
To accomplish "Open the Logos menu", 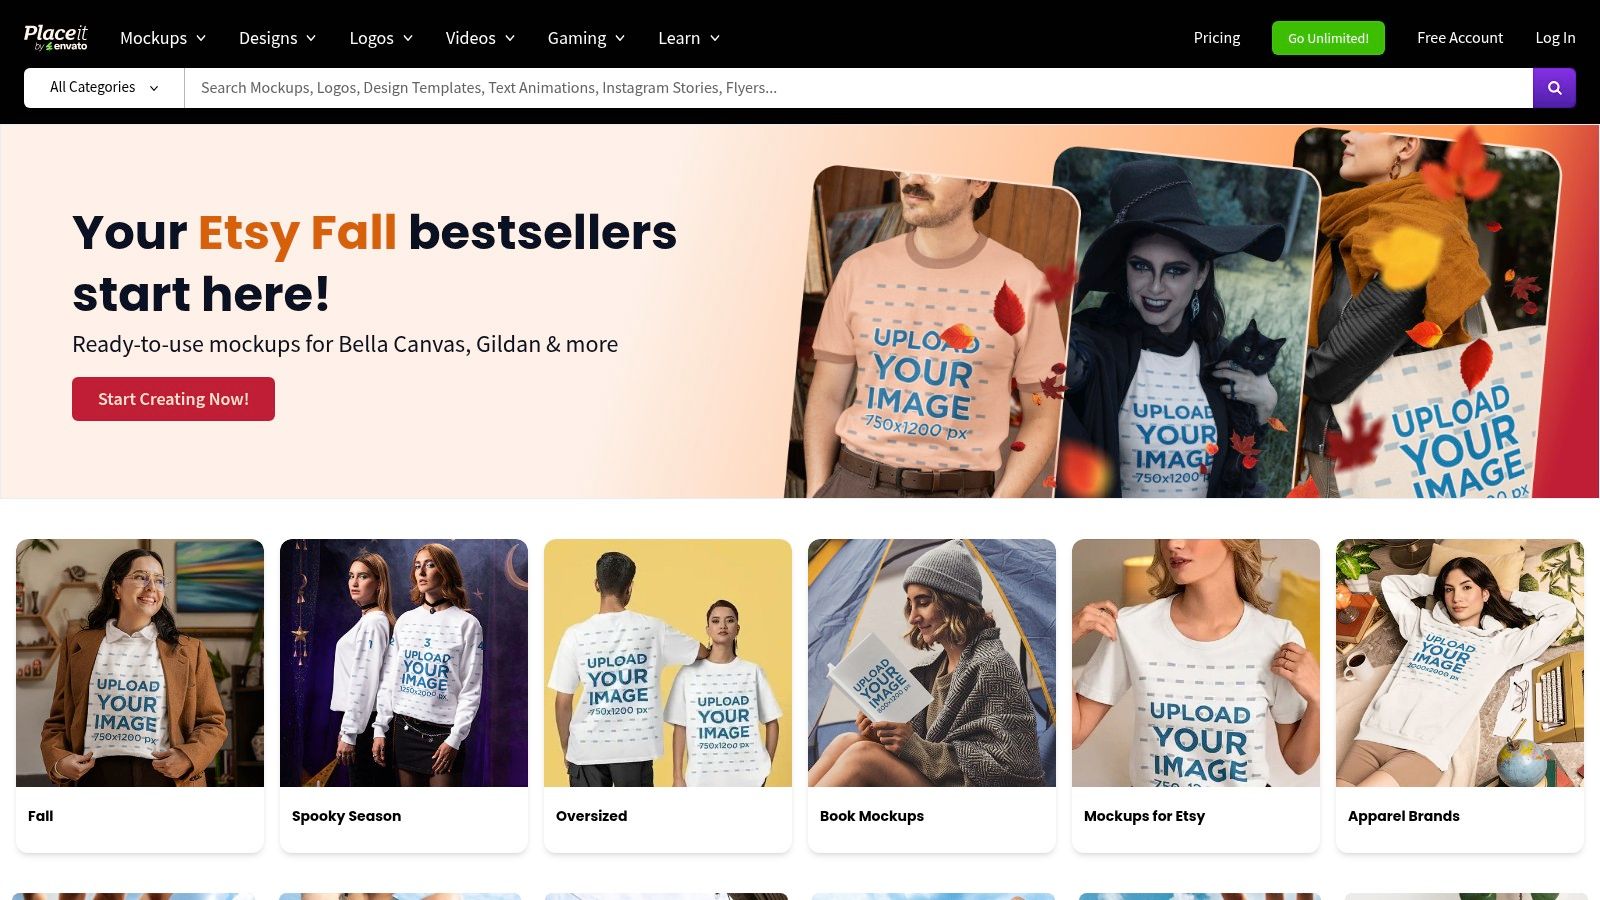I will coord(381,38).
